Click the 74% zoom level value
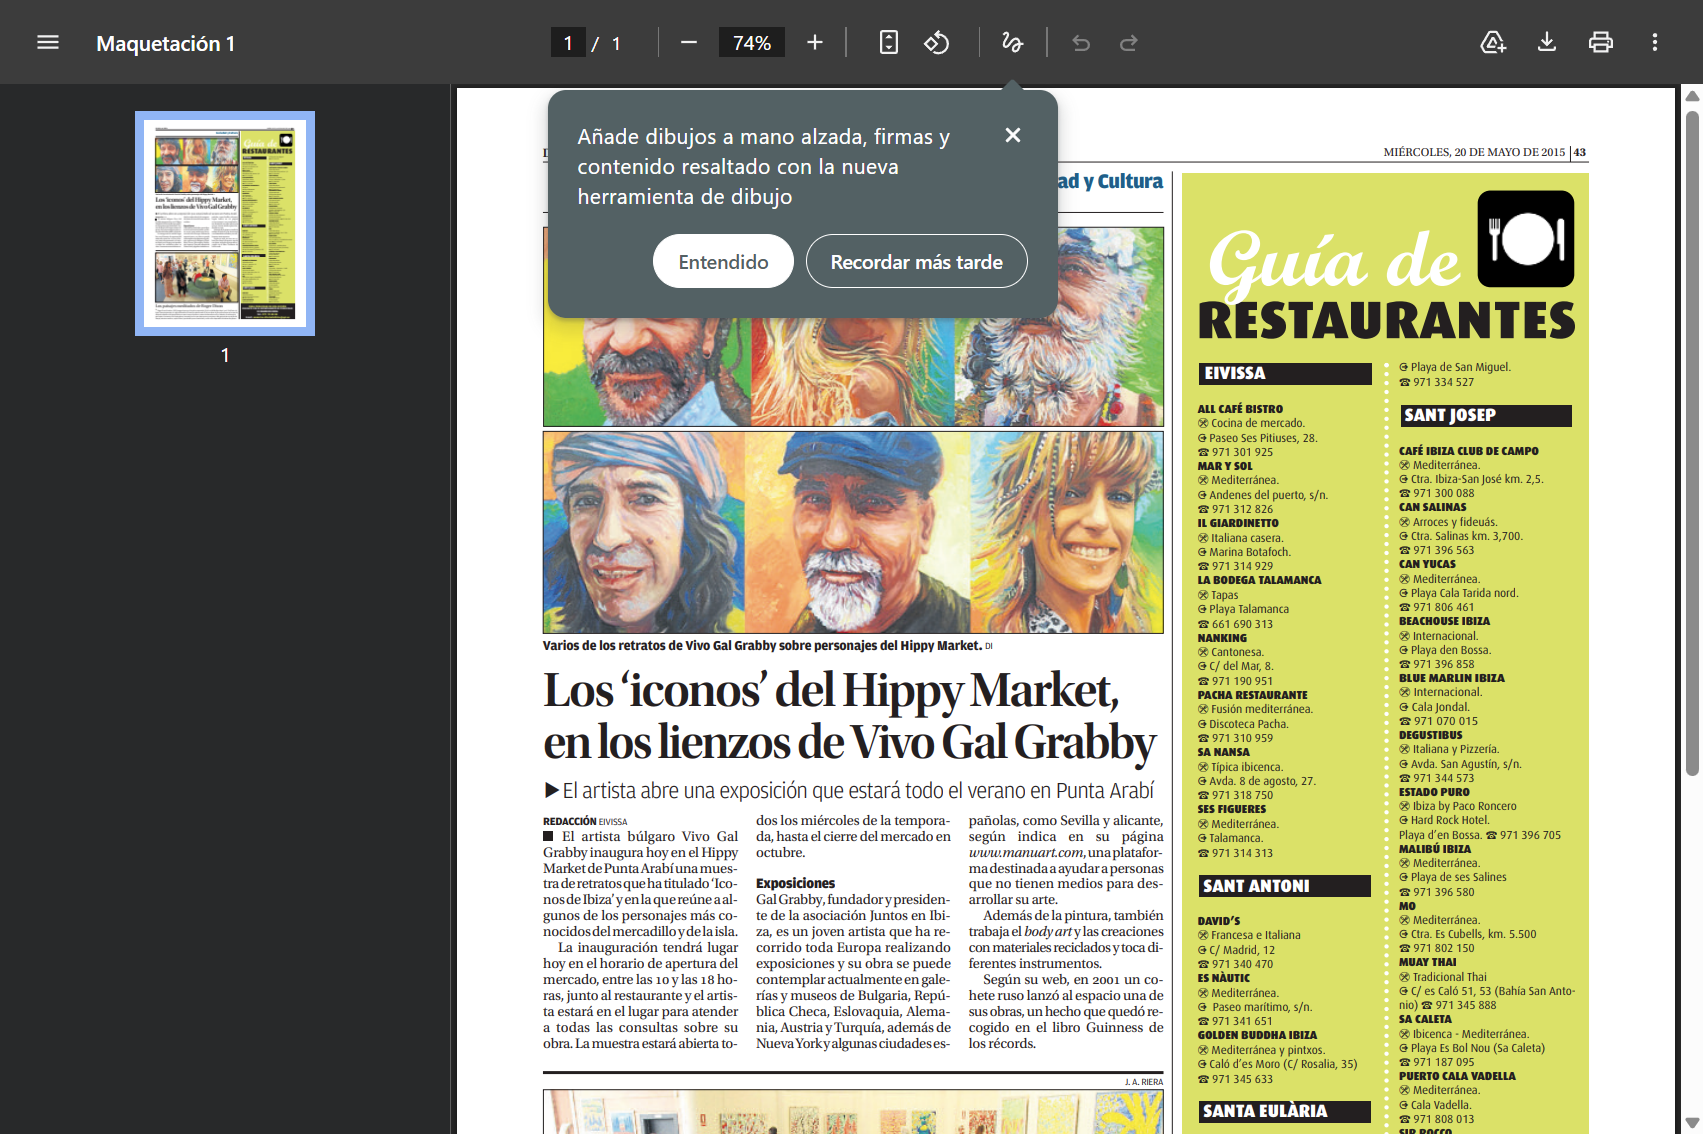The image size is (1703, 1134). click(751, 42)
